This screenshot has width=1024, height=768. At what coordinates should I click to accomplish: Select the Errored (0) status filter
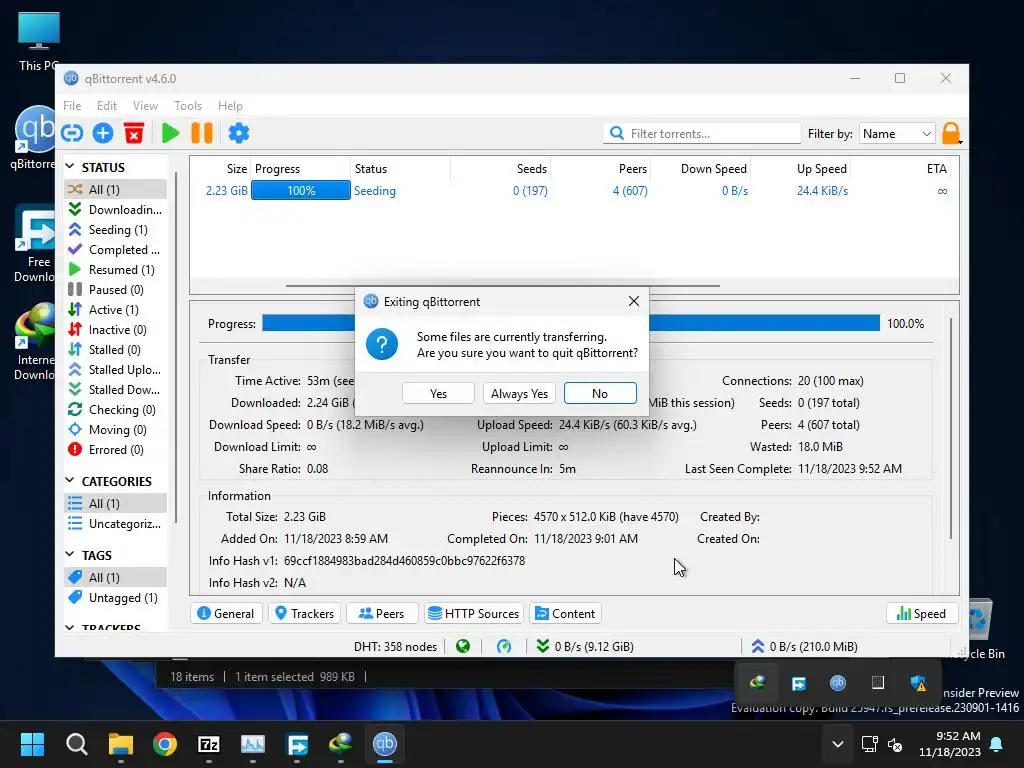(116, 450)
